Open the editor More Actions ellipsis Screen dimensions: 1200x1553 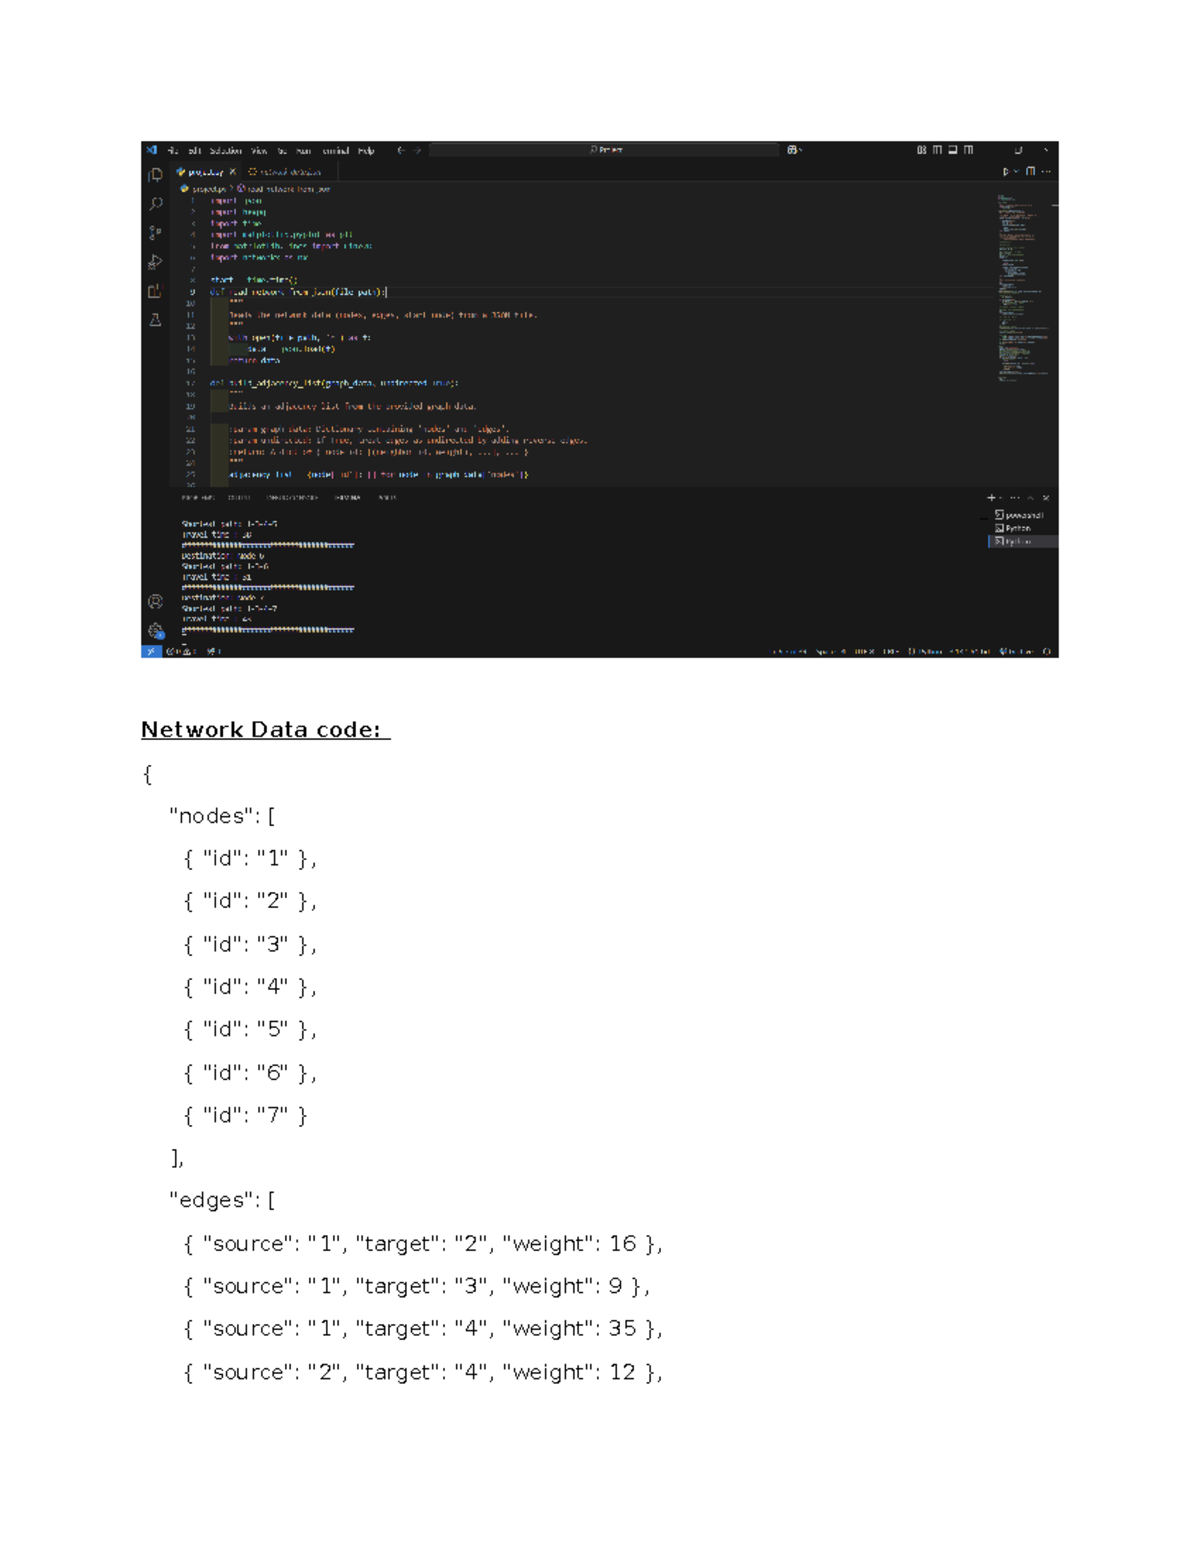[x=1047, y=172]
